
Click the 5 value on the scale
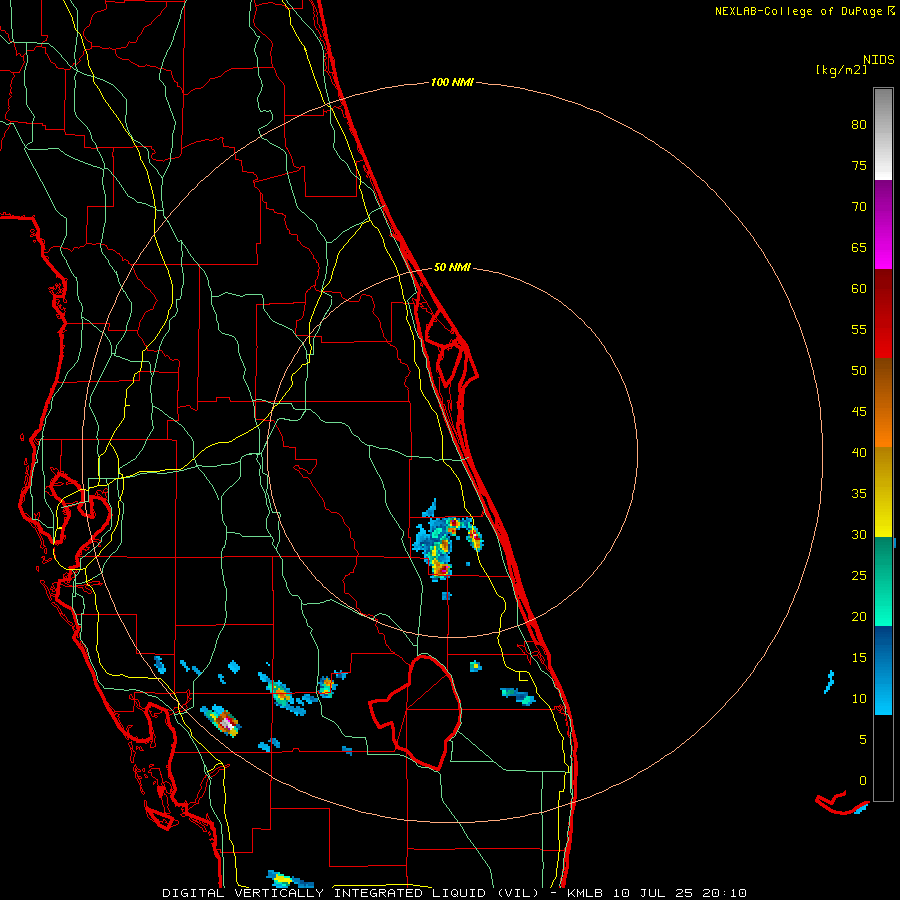tap(863, 740)
